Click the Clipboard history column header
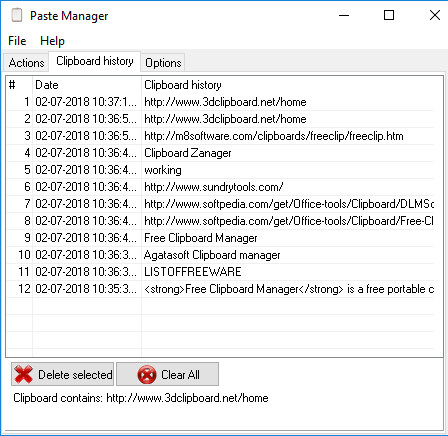This screenshot has width=448, height=436. point(288,85)
